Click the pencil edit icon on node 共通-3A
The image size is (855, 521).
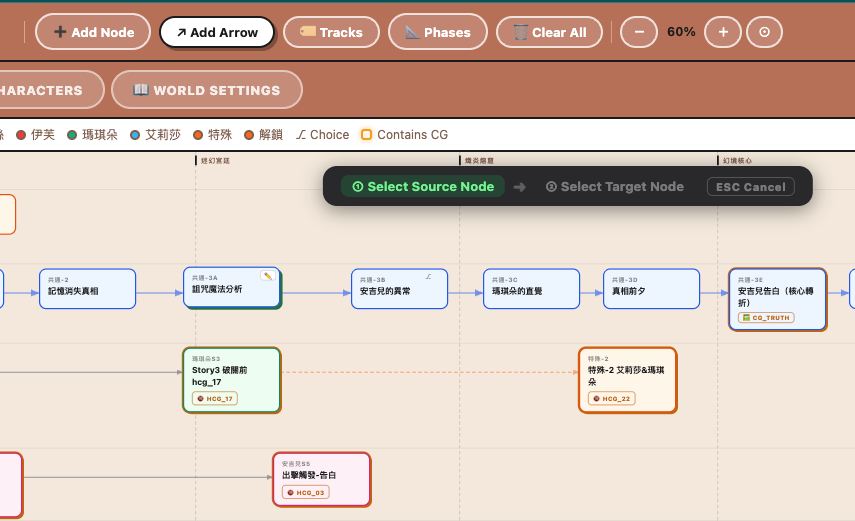pyautogui.click(x=267, y=276)
